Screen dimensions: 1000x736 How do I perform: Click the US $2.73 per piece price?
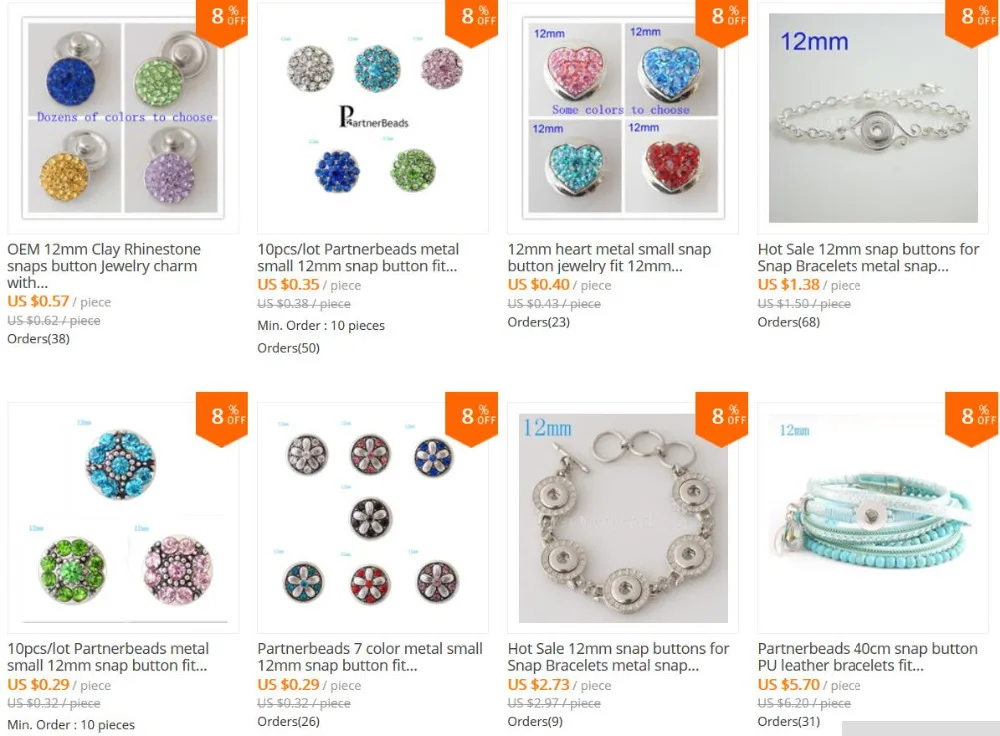click(539, 685)
